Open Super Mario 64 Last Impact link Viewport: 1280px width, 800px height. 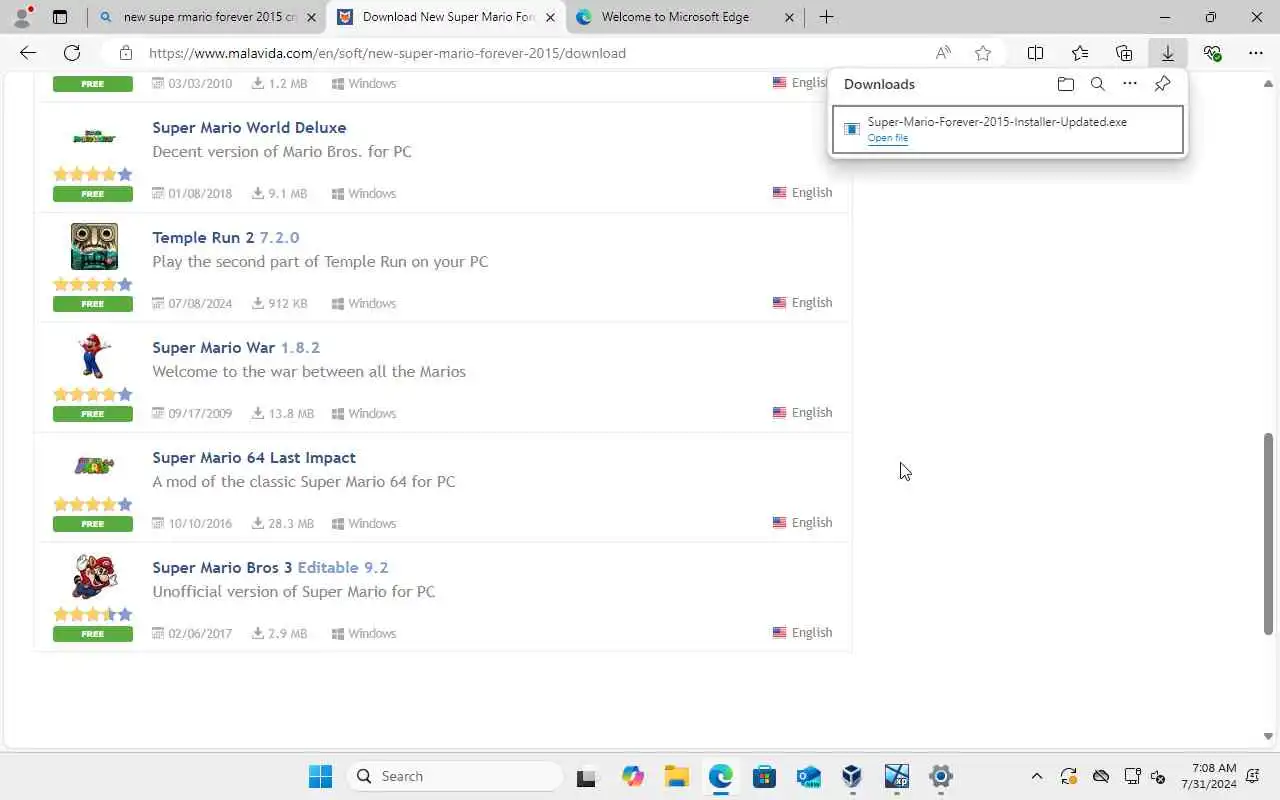click(x=254, y=457)
